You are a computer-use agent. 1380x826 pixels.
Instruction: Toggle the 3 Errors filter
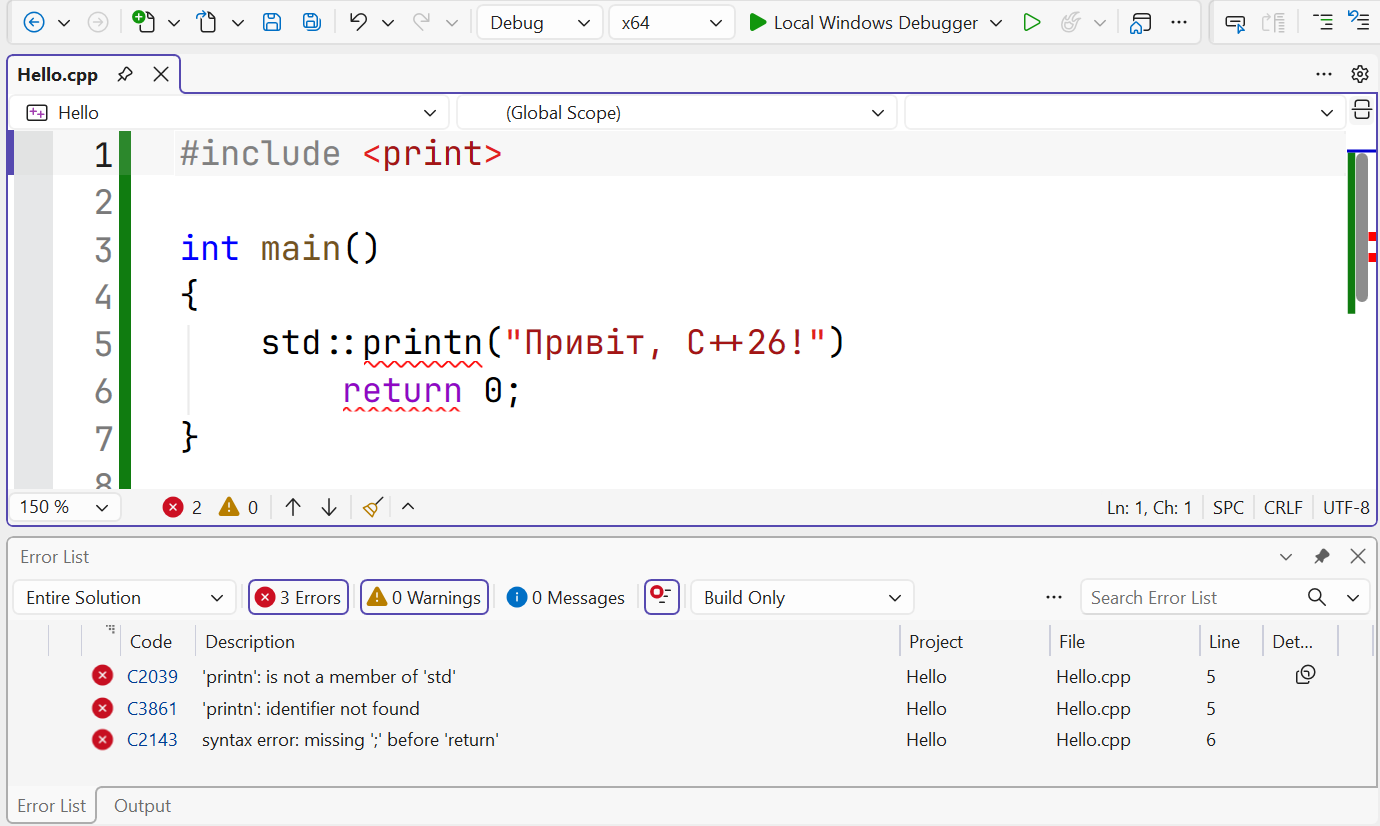point(299,597)
